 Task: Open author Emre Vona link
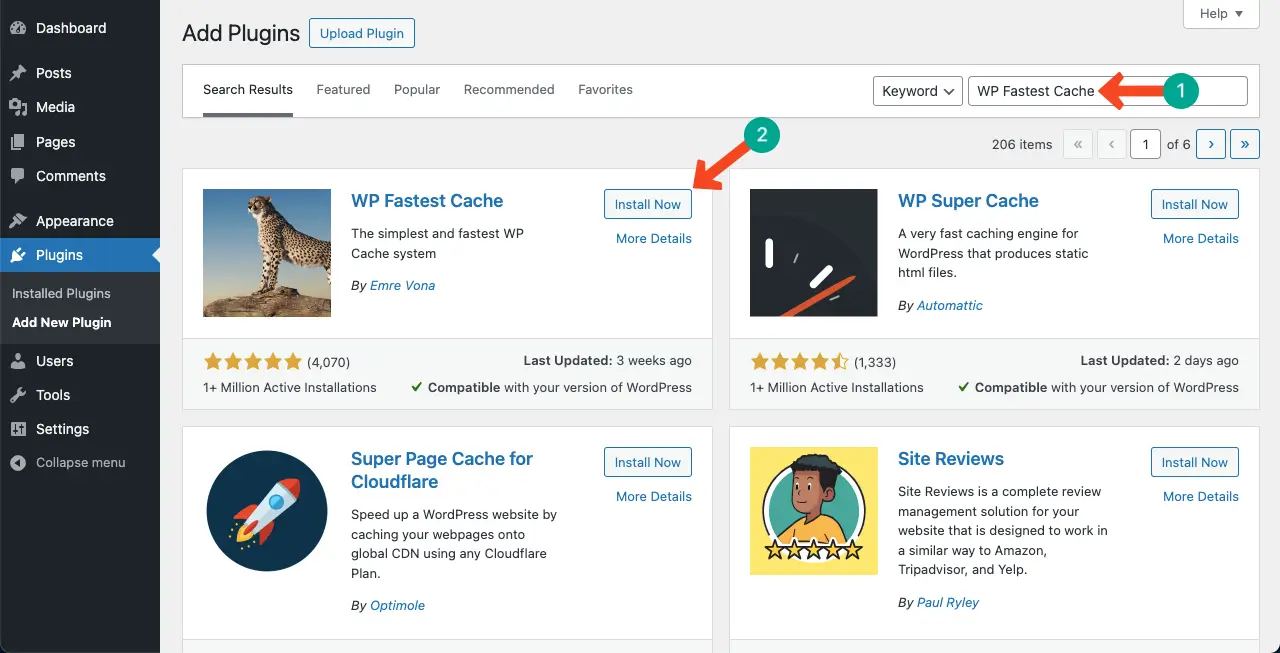(403, 286)
